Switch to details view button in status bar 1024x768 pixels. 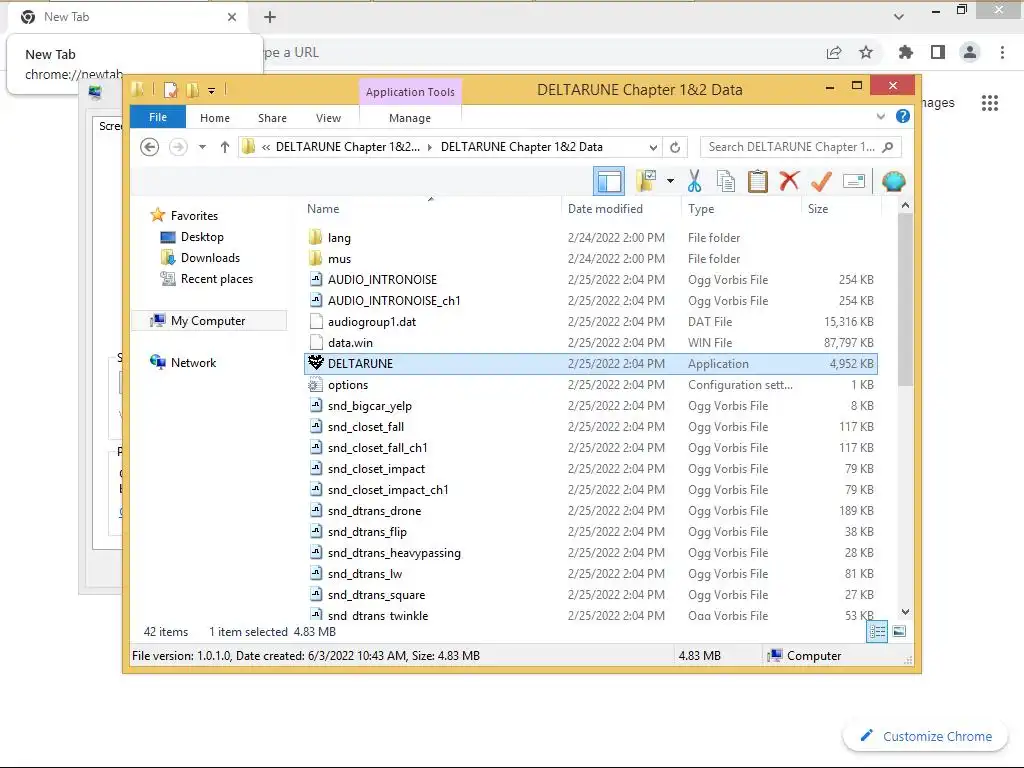(x=877, y=632)
